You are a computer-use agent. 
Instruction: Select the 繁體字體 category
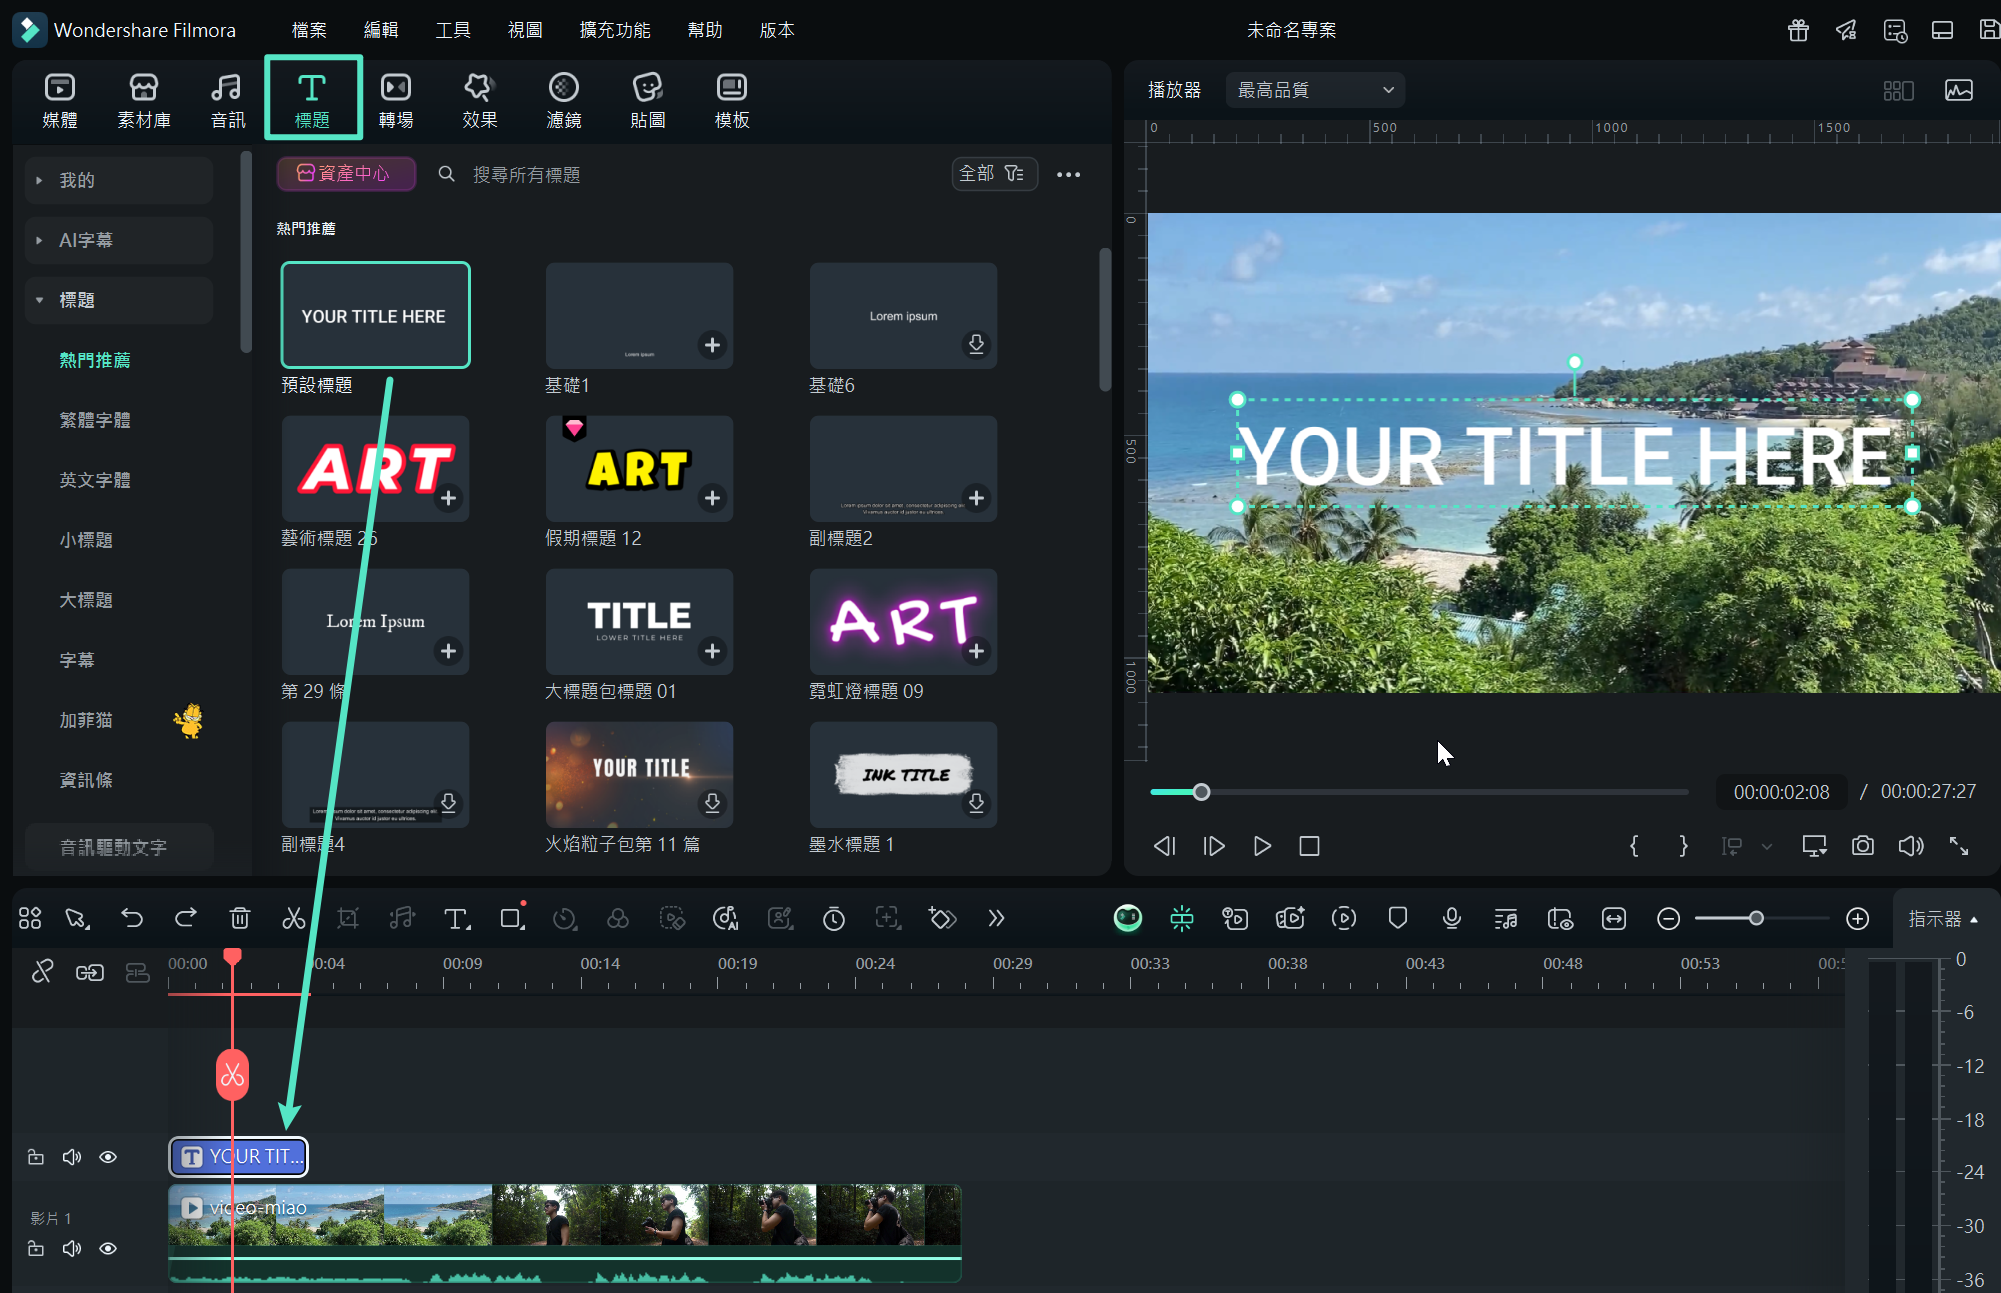(x=95, y=420)
